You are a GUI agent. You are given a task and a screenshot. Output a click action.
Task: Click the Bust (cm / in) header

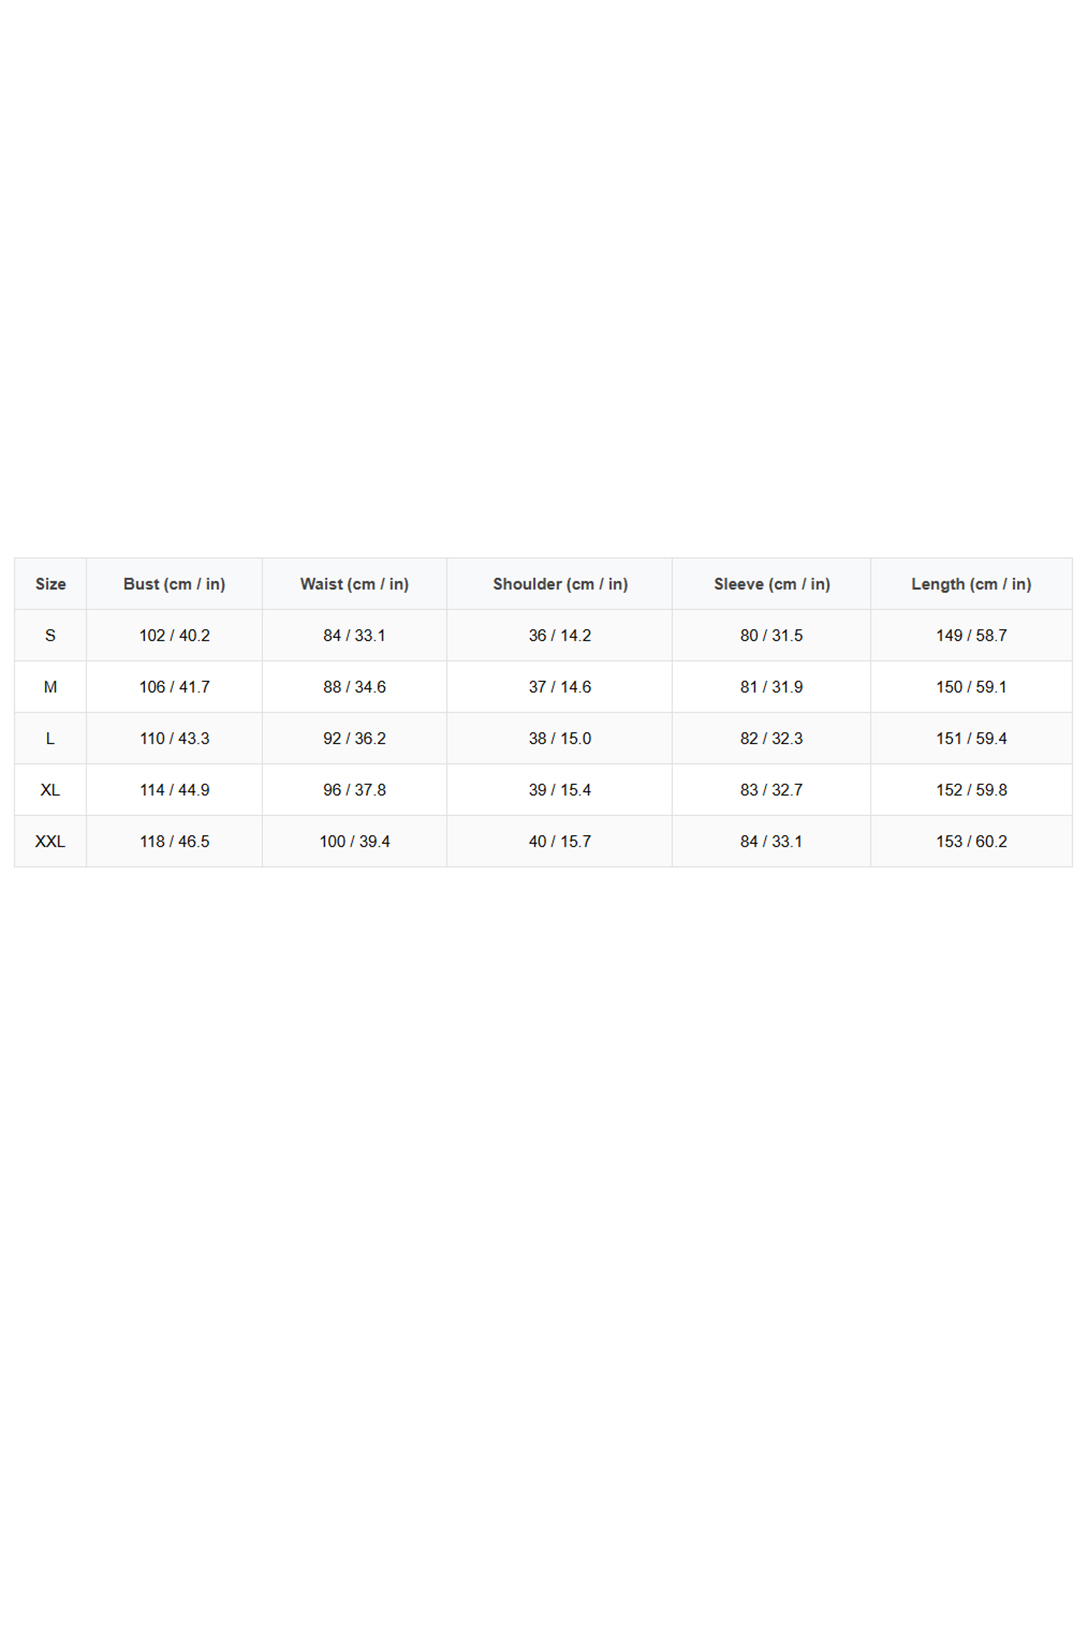click(x=174, y=584)
